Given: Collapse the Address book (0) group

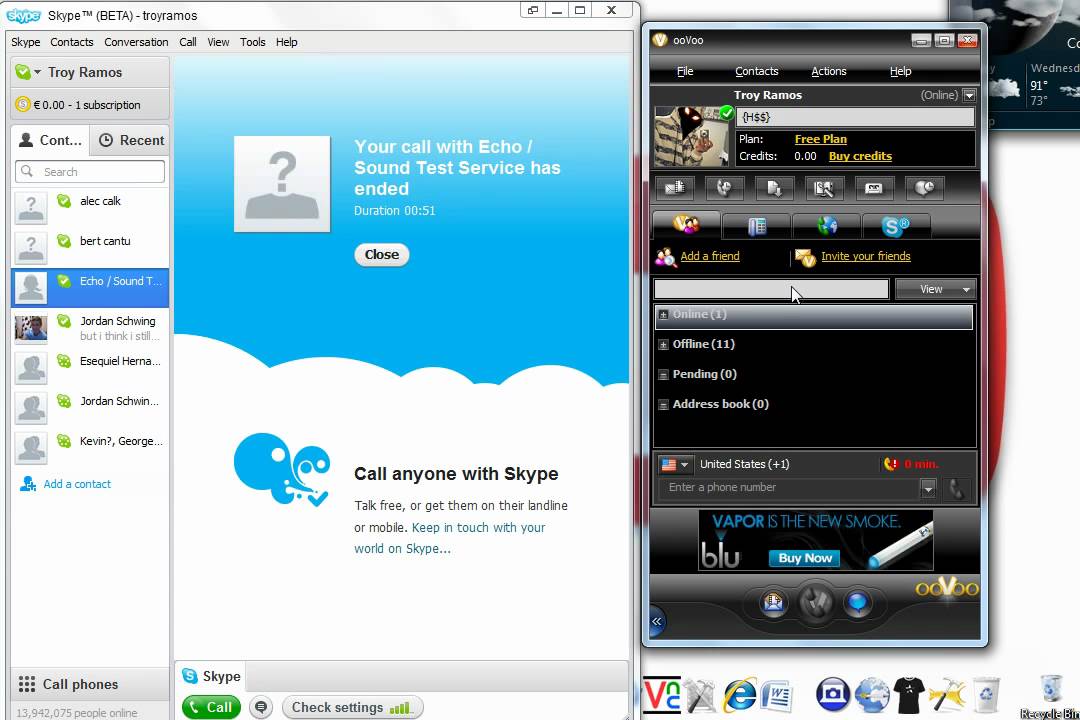Looking at the screenshot, I should [663, 405].
